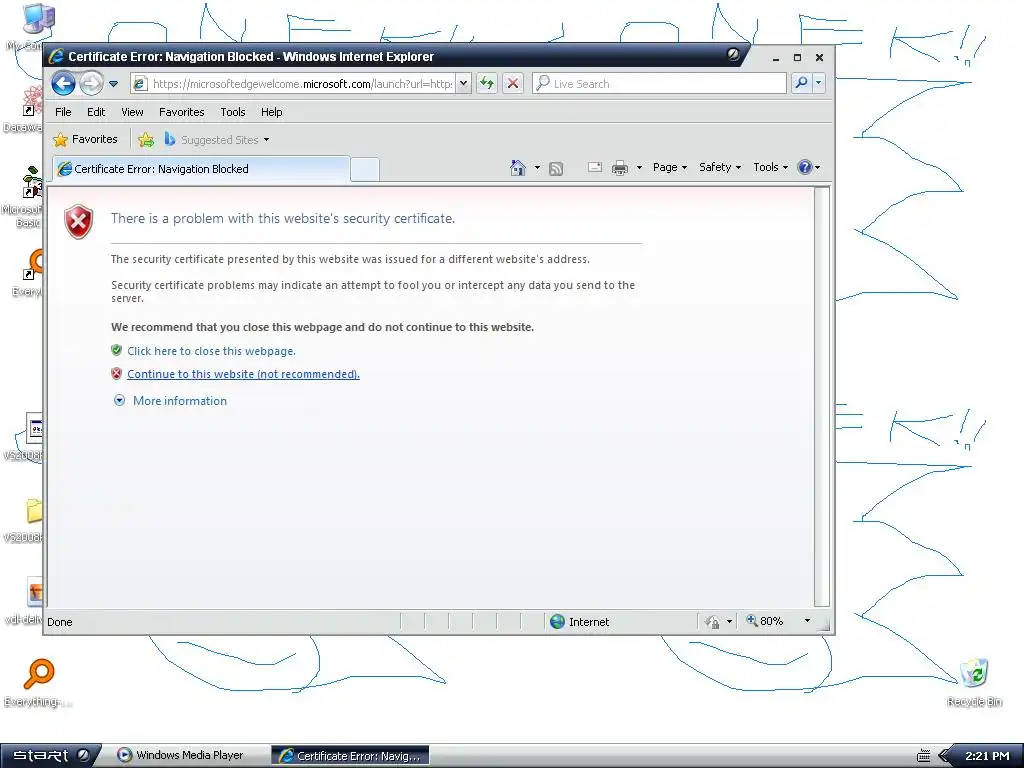Viewport: 1024px width, 768px height.
Task: Click the title bar circular slash icon
Action: point(733,55)
